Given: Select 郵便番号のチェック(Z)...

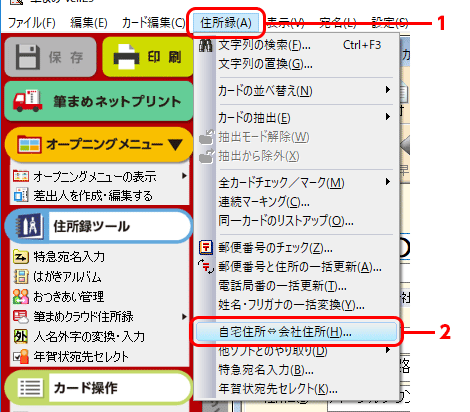Looking at the screenshot, I should (x=297, y=247).
